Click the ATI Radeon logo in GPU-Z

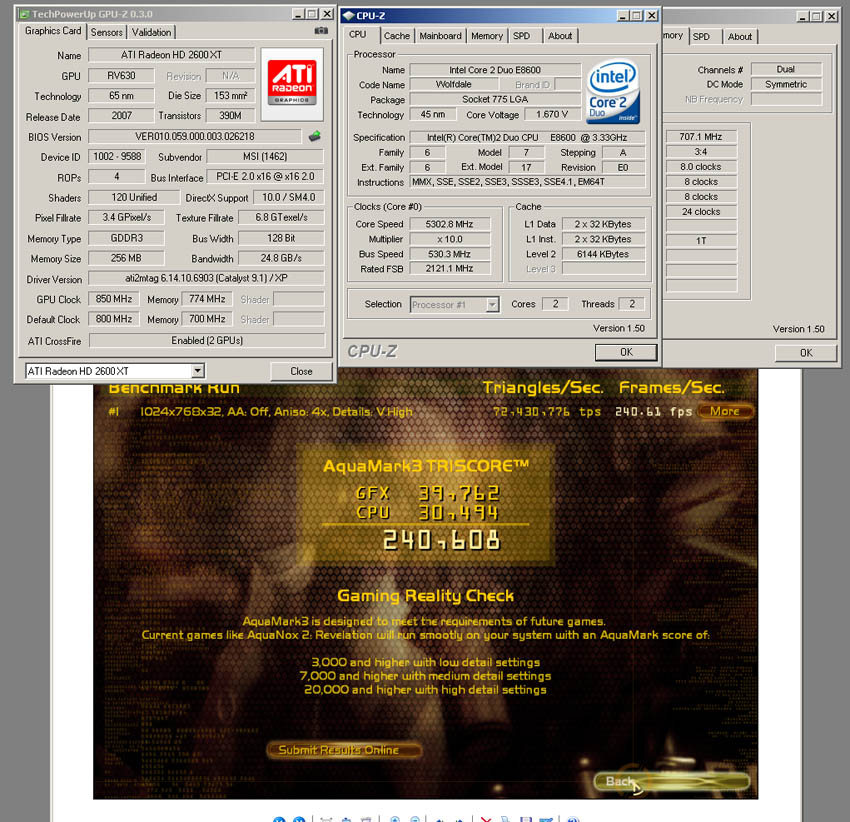point(292,84)
